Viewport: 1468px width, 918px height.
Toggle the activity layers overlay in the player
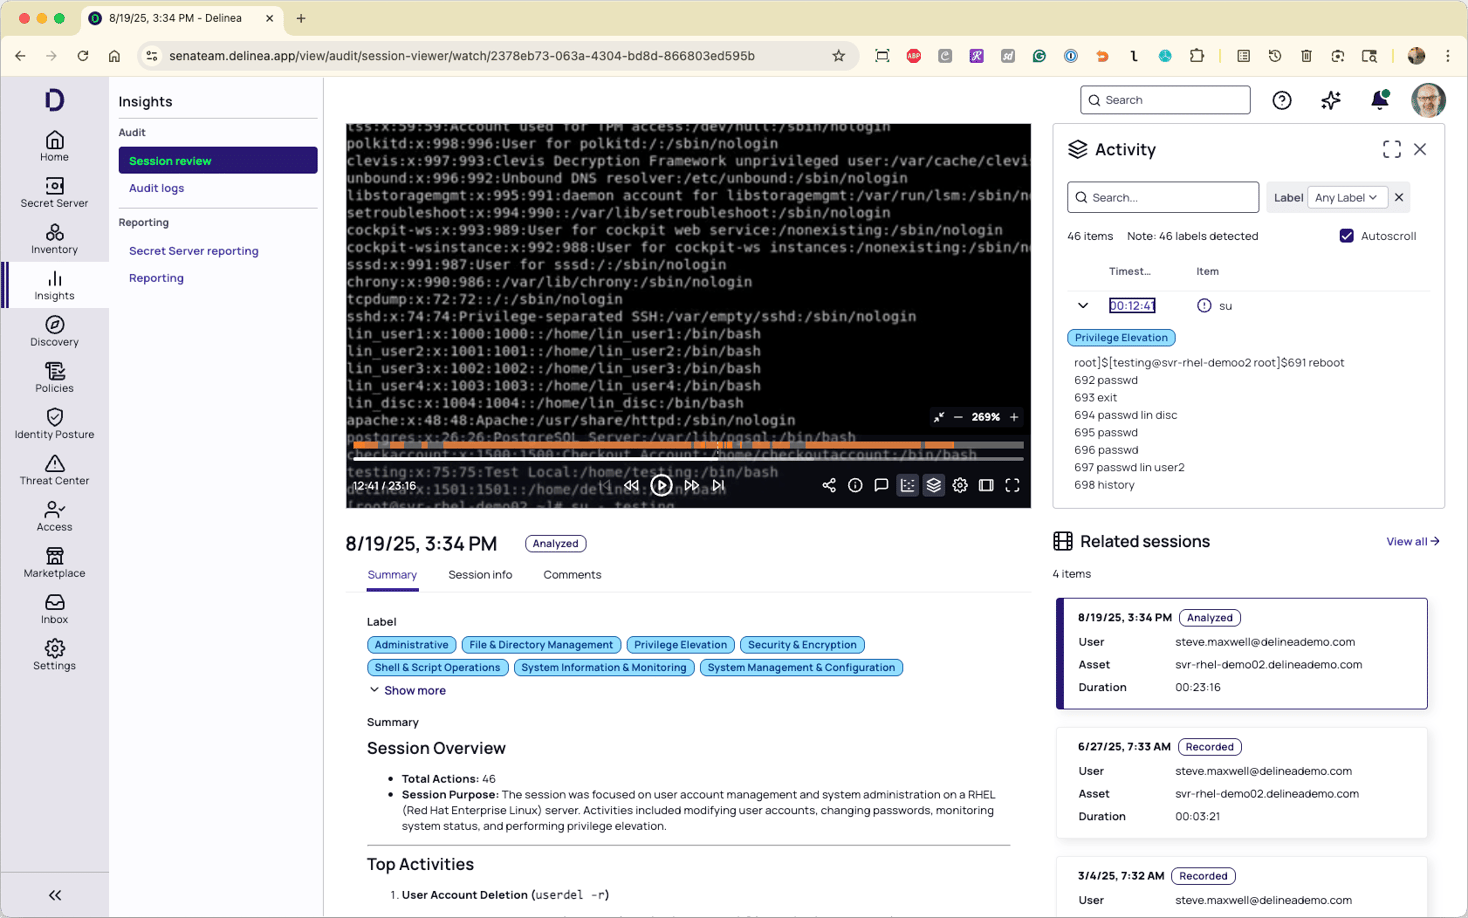pyautogui.click(x=933, y=485)
